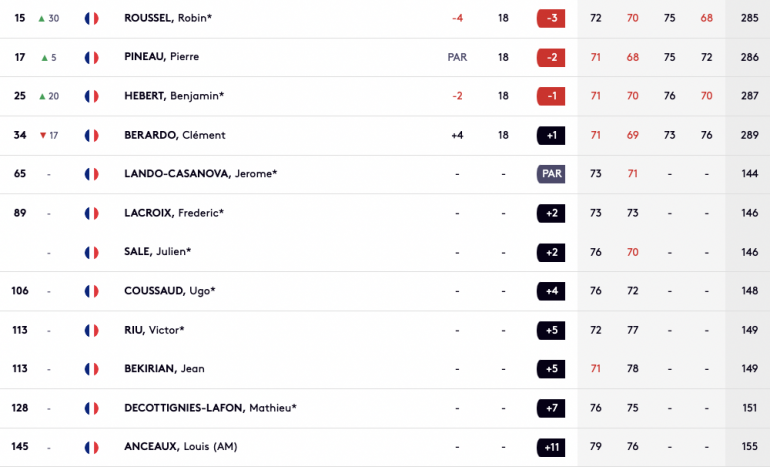Click the red down arrow in Berardo's row
This screenshot has width=770, height=467.
[43, 136]
